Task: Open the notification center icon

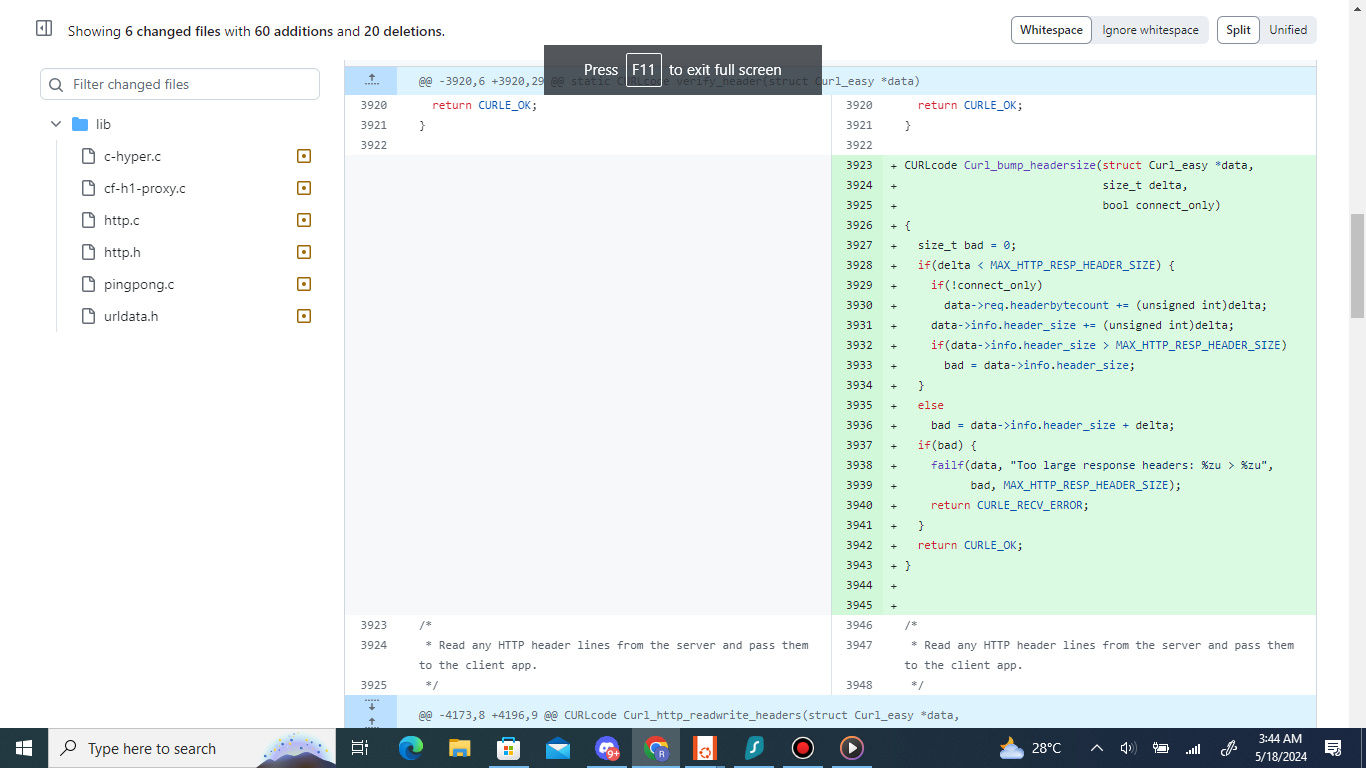Action: point(1332,748)
